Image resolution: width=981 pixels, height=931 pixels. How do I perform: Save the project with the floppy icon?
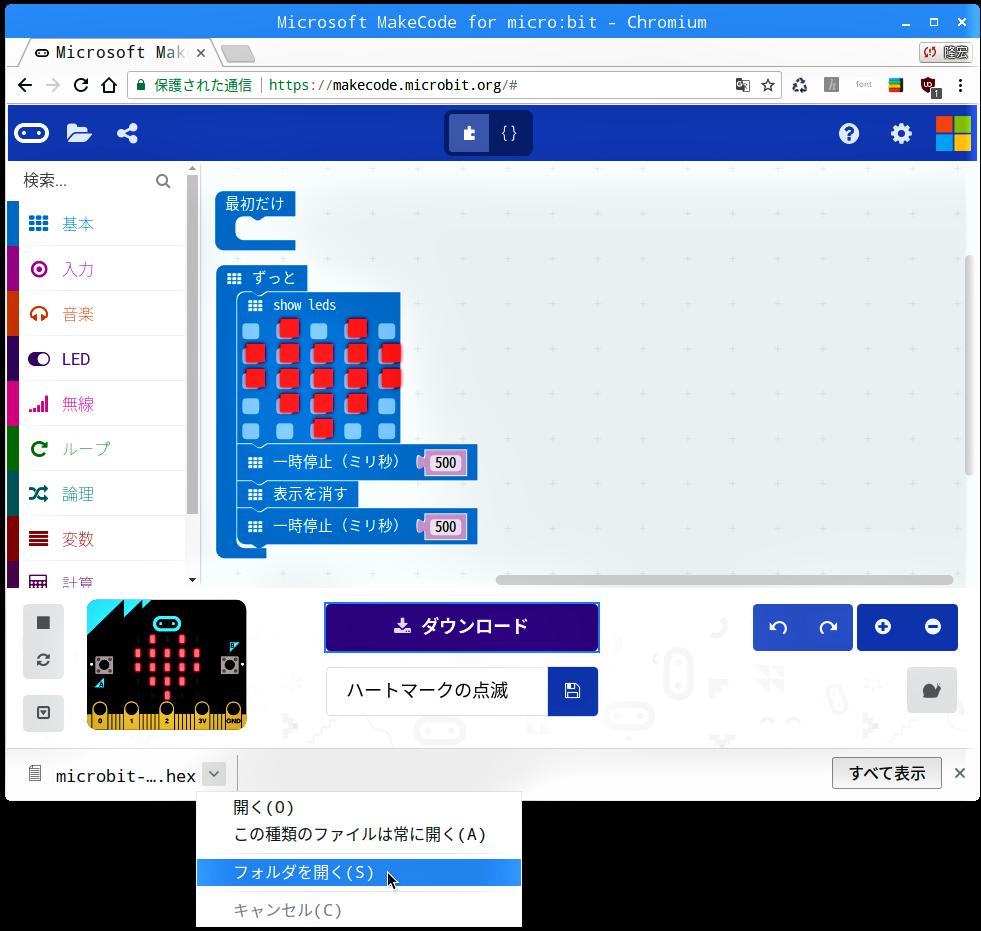[x=572, y=691]
